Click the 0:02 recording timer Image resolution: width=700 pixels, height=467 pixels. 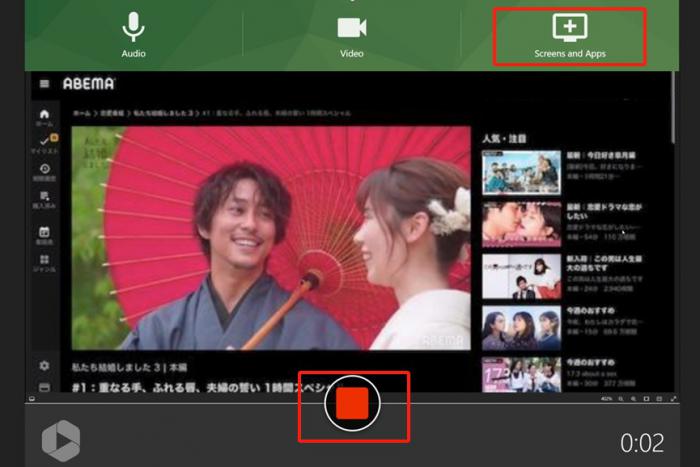click(x=642, y=443)
